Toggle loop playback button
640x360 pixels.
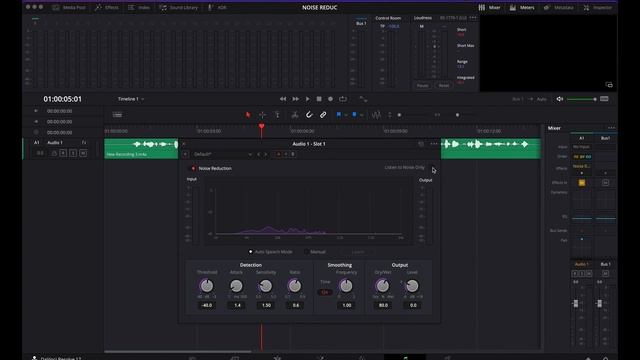tap(343, 99)
